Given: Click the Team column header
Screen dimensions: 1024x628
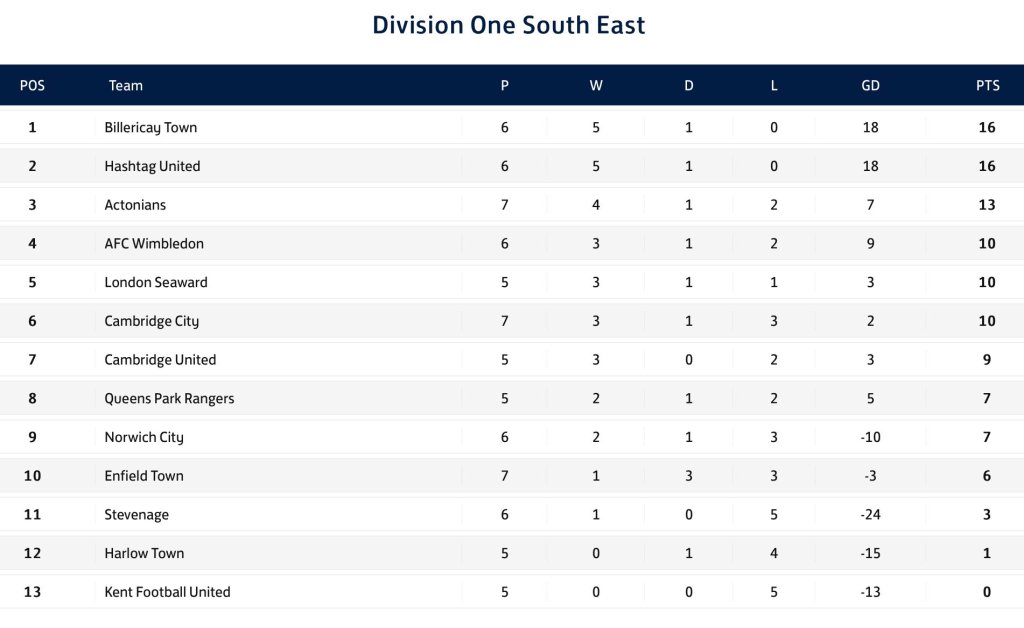Looking at the screenshot, I should [126, 85].
